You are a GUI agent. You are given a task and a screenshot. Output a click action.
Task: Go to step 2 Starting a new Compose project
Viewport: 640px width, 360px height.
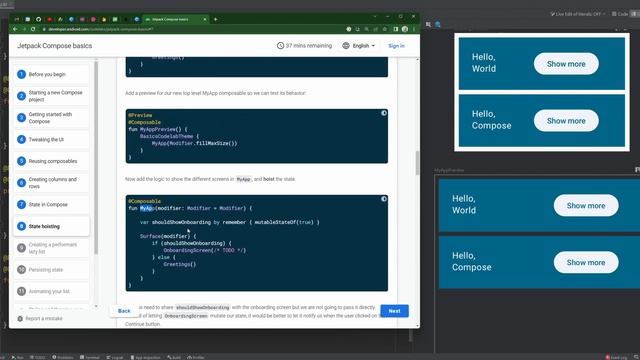pos(51,96)
